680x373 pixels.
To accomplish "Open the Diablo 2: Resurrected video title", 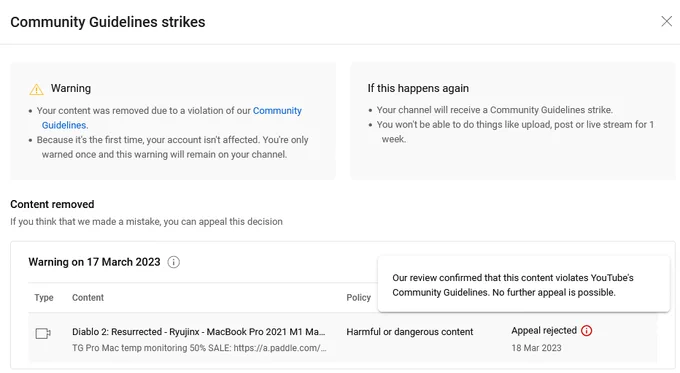I will point(199,332).
